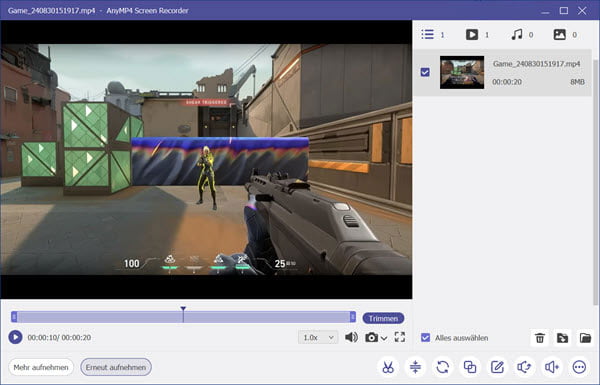The image size is (600, 385).
Task: Open the more tools ellipsis menu
Action: coord(579,367)
